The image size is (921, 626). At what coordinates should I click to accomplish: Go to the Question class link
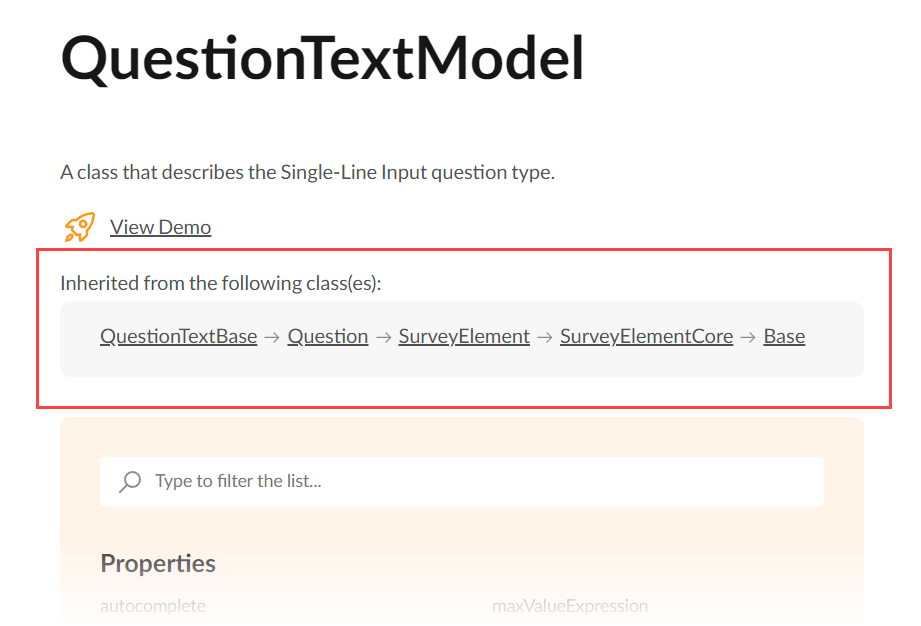click(328, 336)
